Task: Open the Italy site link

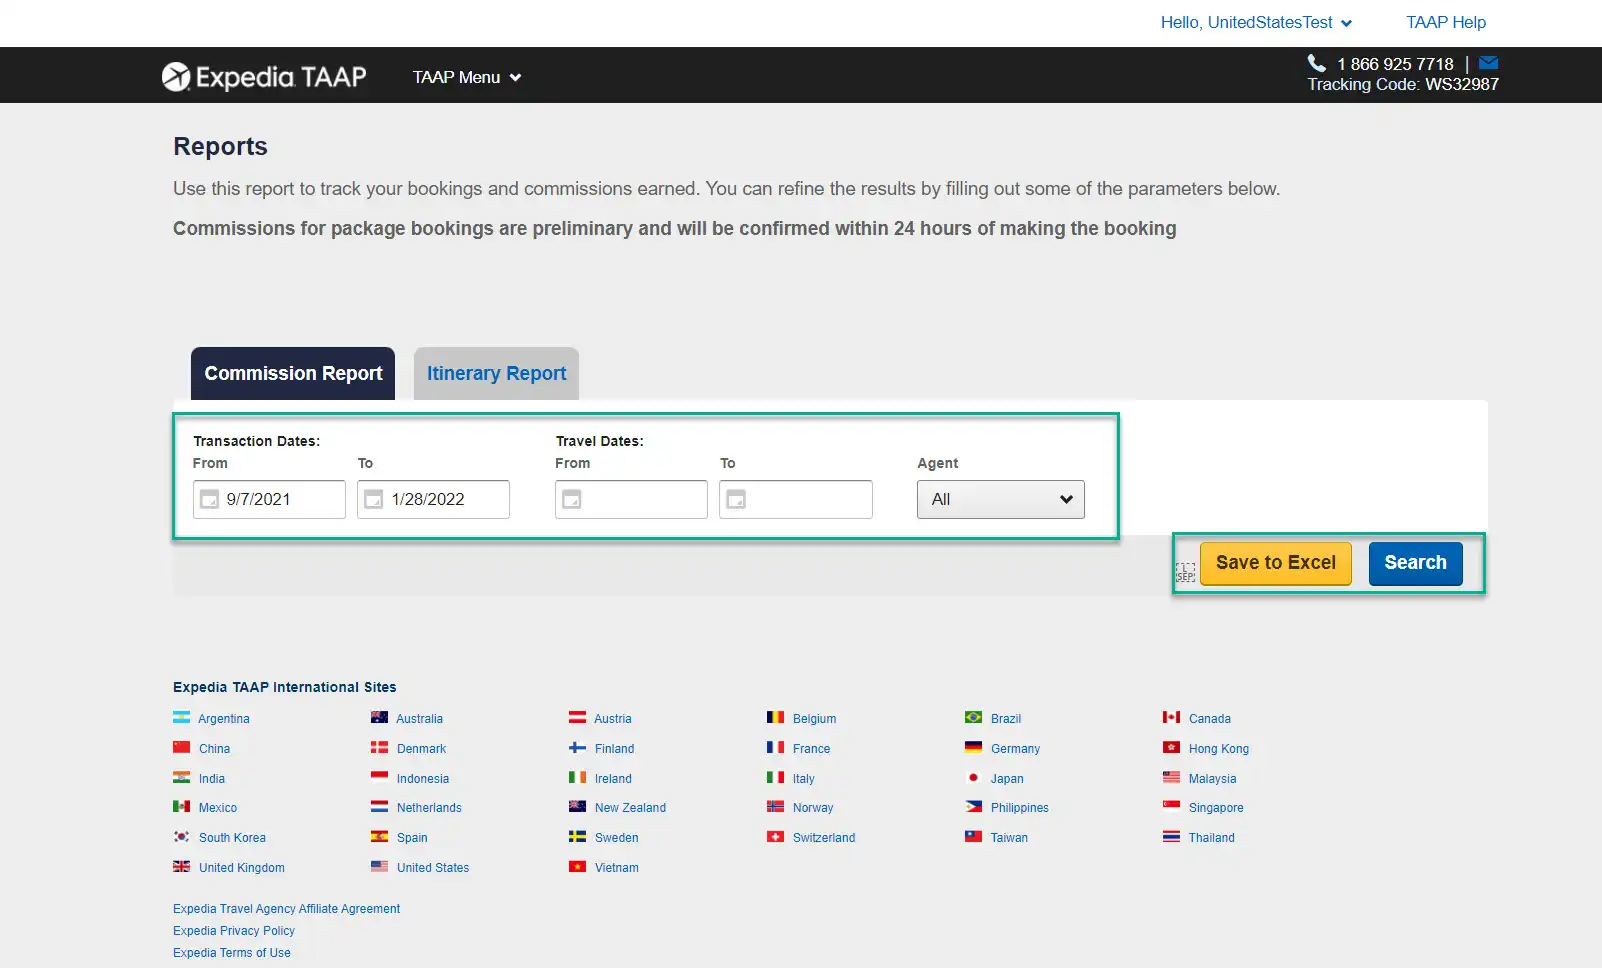Action: [x=804, y=778]
